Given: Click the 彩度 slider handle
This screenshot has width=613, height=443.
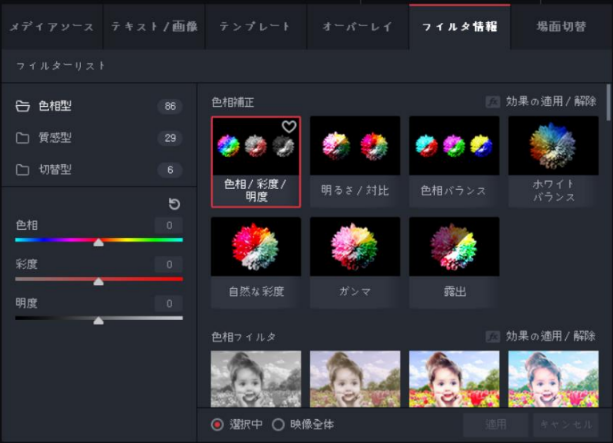Looking at the screenshot, I should click(98, 282).
